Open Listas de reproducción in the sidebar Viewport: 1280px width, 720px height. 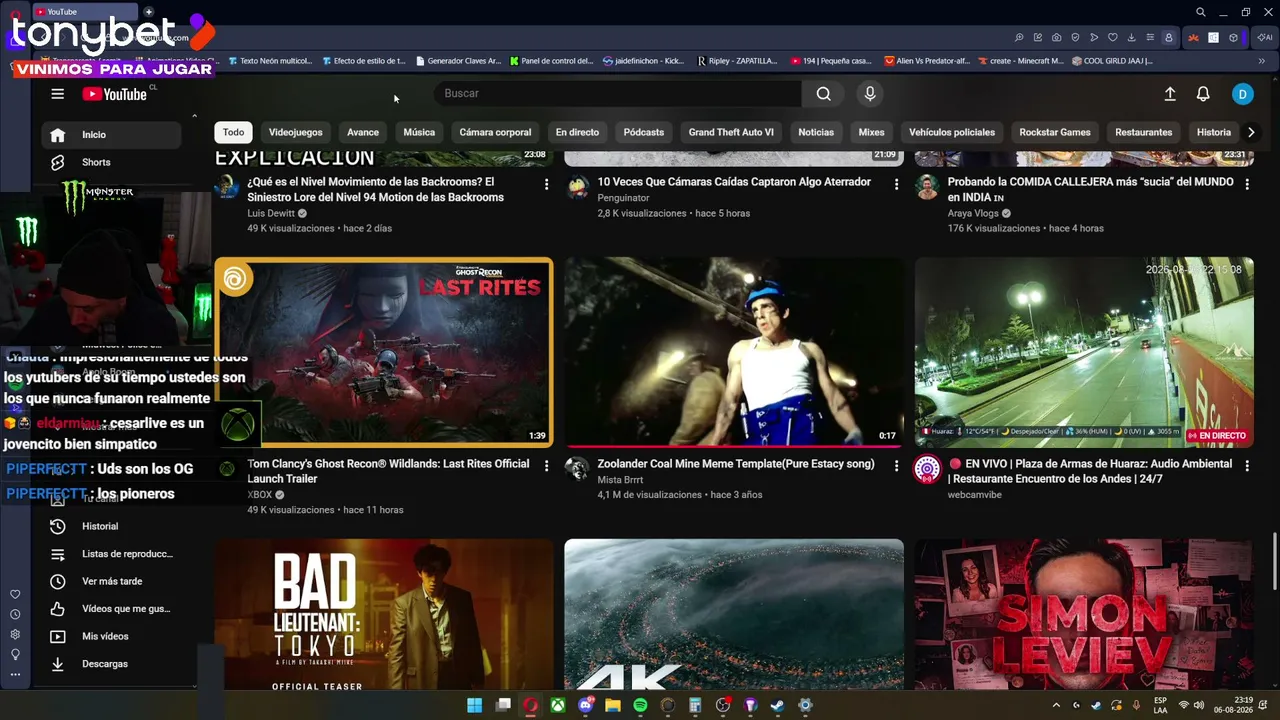click(x=112, y=554)
